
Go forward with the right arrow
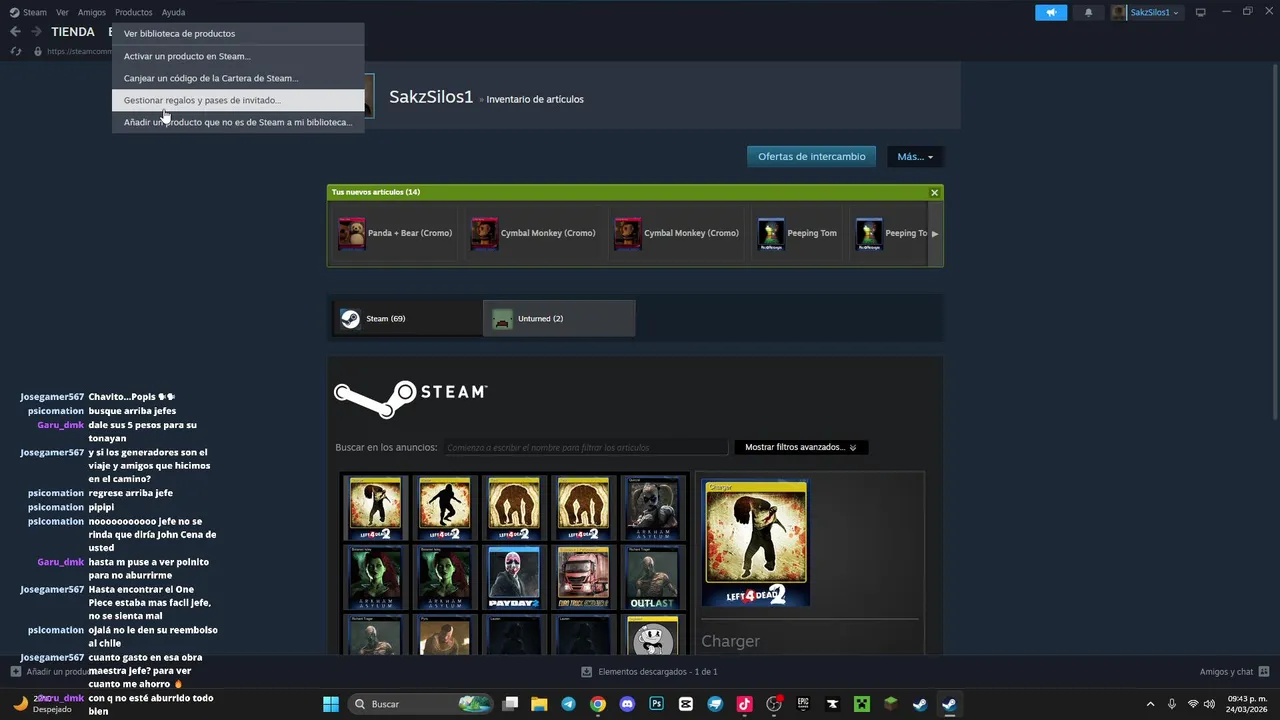[36, 32]
